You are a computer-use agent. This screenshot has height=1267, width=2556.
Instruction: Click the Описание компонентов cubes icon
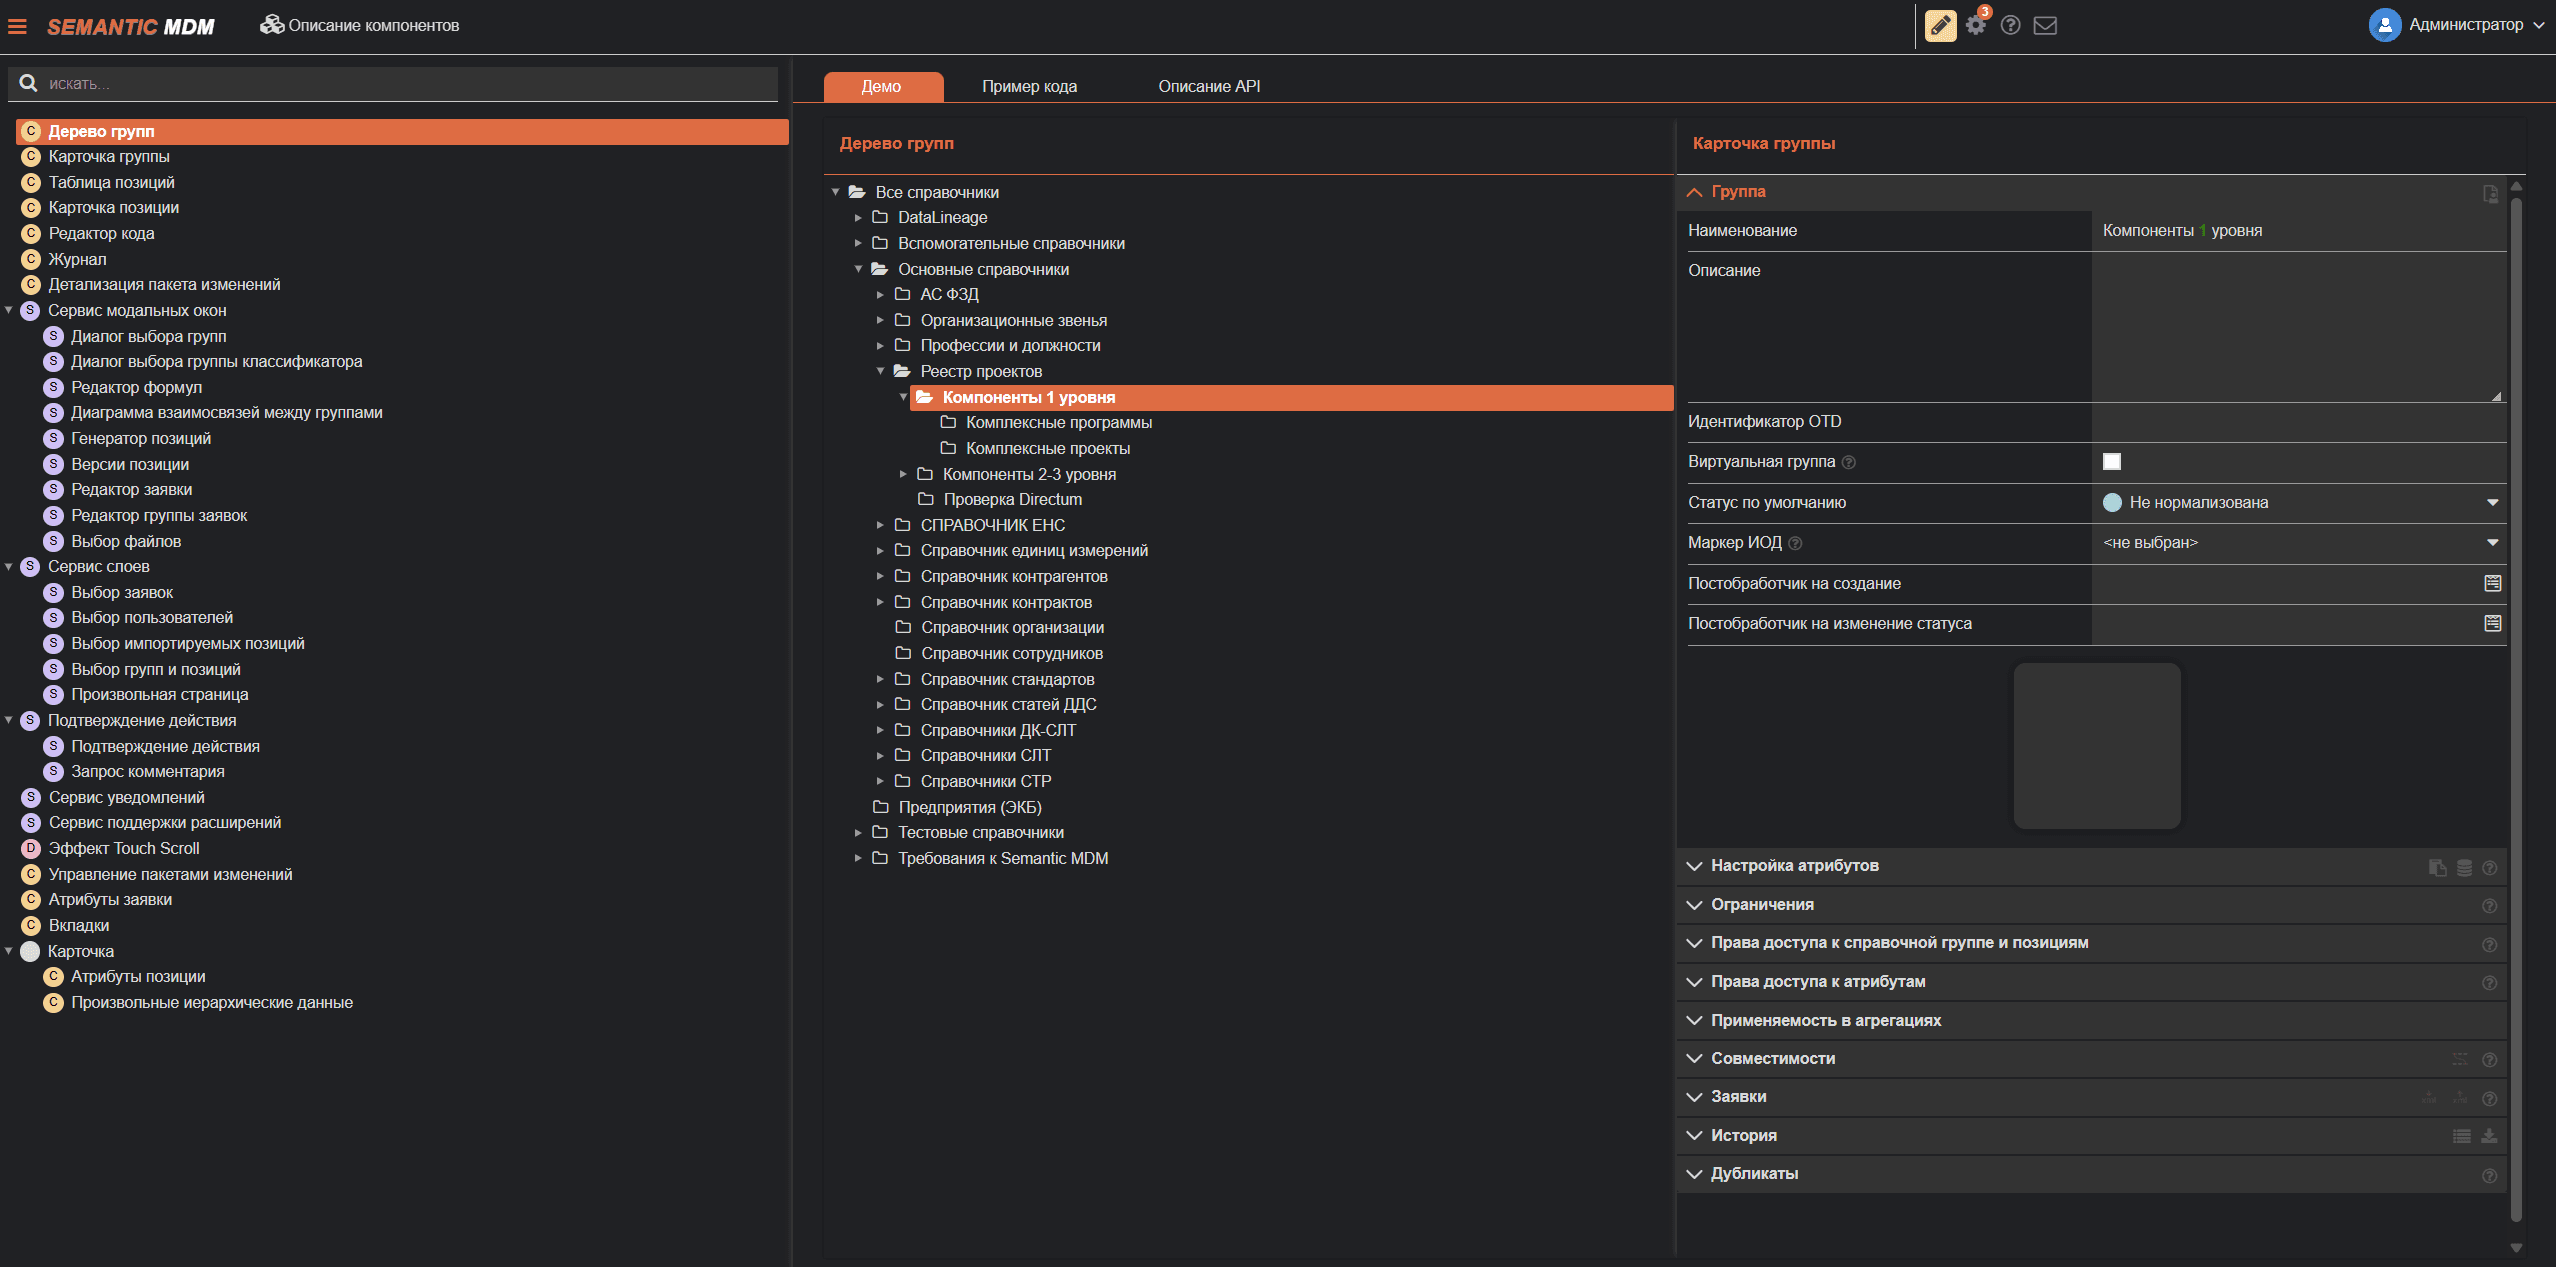tap(272, 25)
